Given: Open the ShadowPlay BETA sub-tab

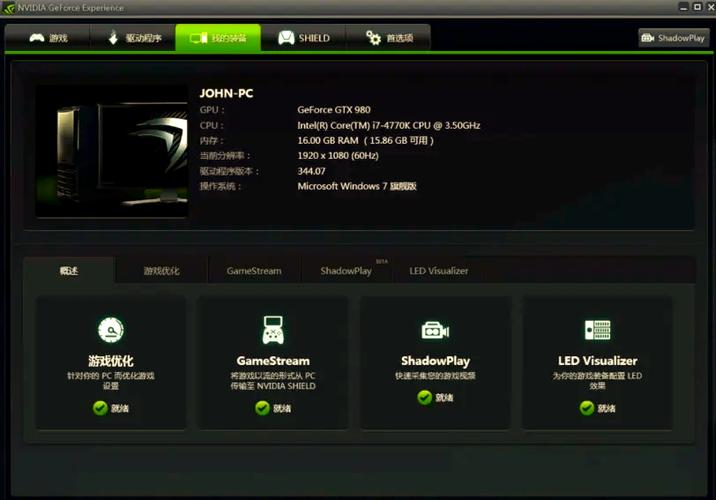Looking at the screenshot, I should tap(346, 270).
